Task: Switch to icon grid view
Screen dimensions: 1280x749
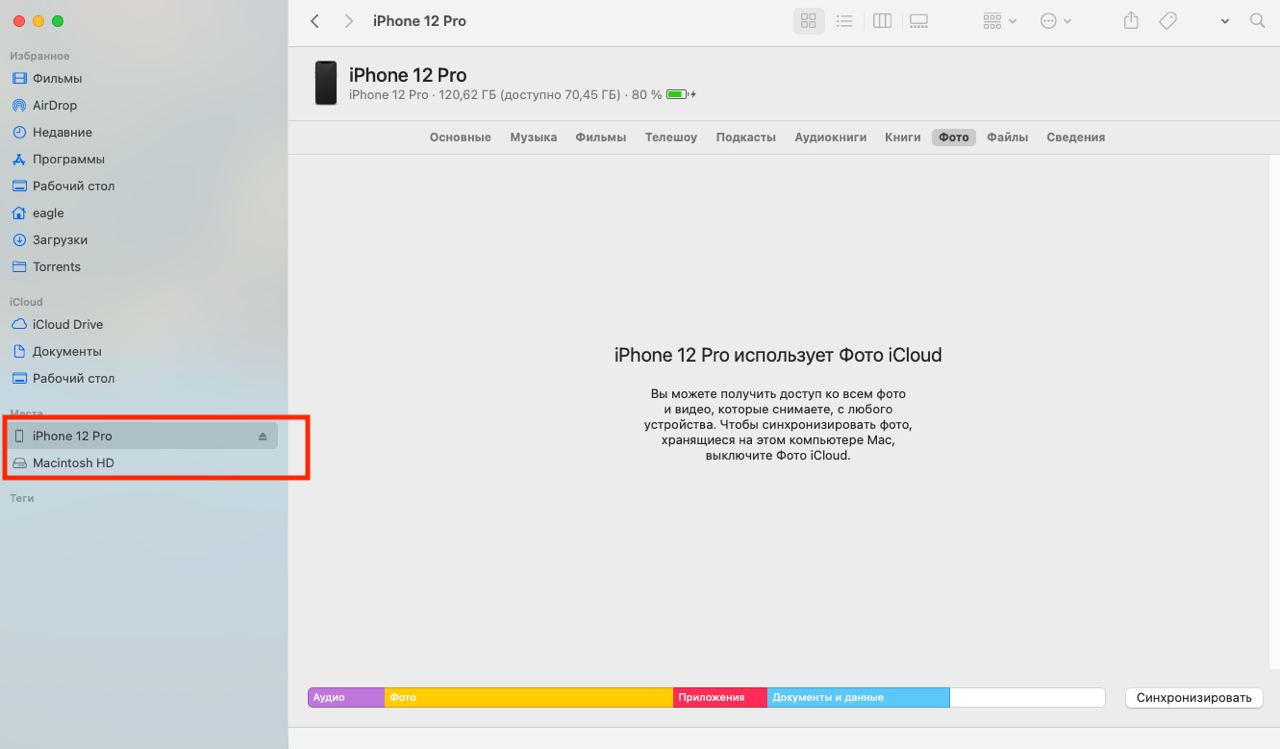Action: point(809,21)
